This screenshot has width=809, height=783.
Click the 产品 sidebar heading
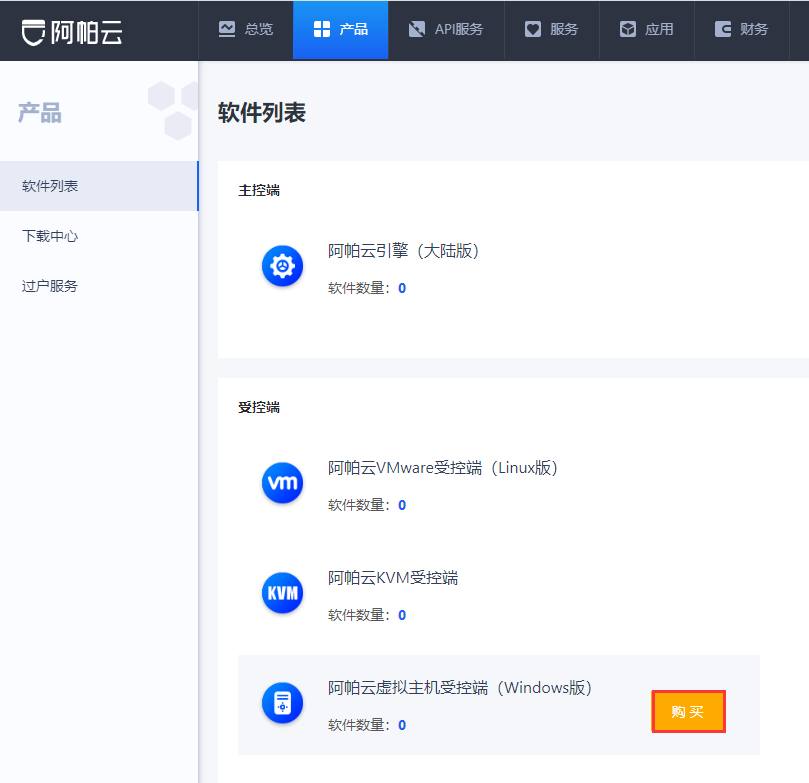tap(40, 113)
